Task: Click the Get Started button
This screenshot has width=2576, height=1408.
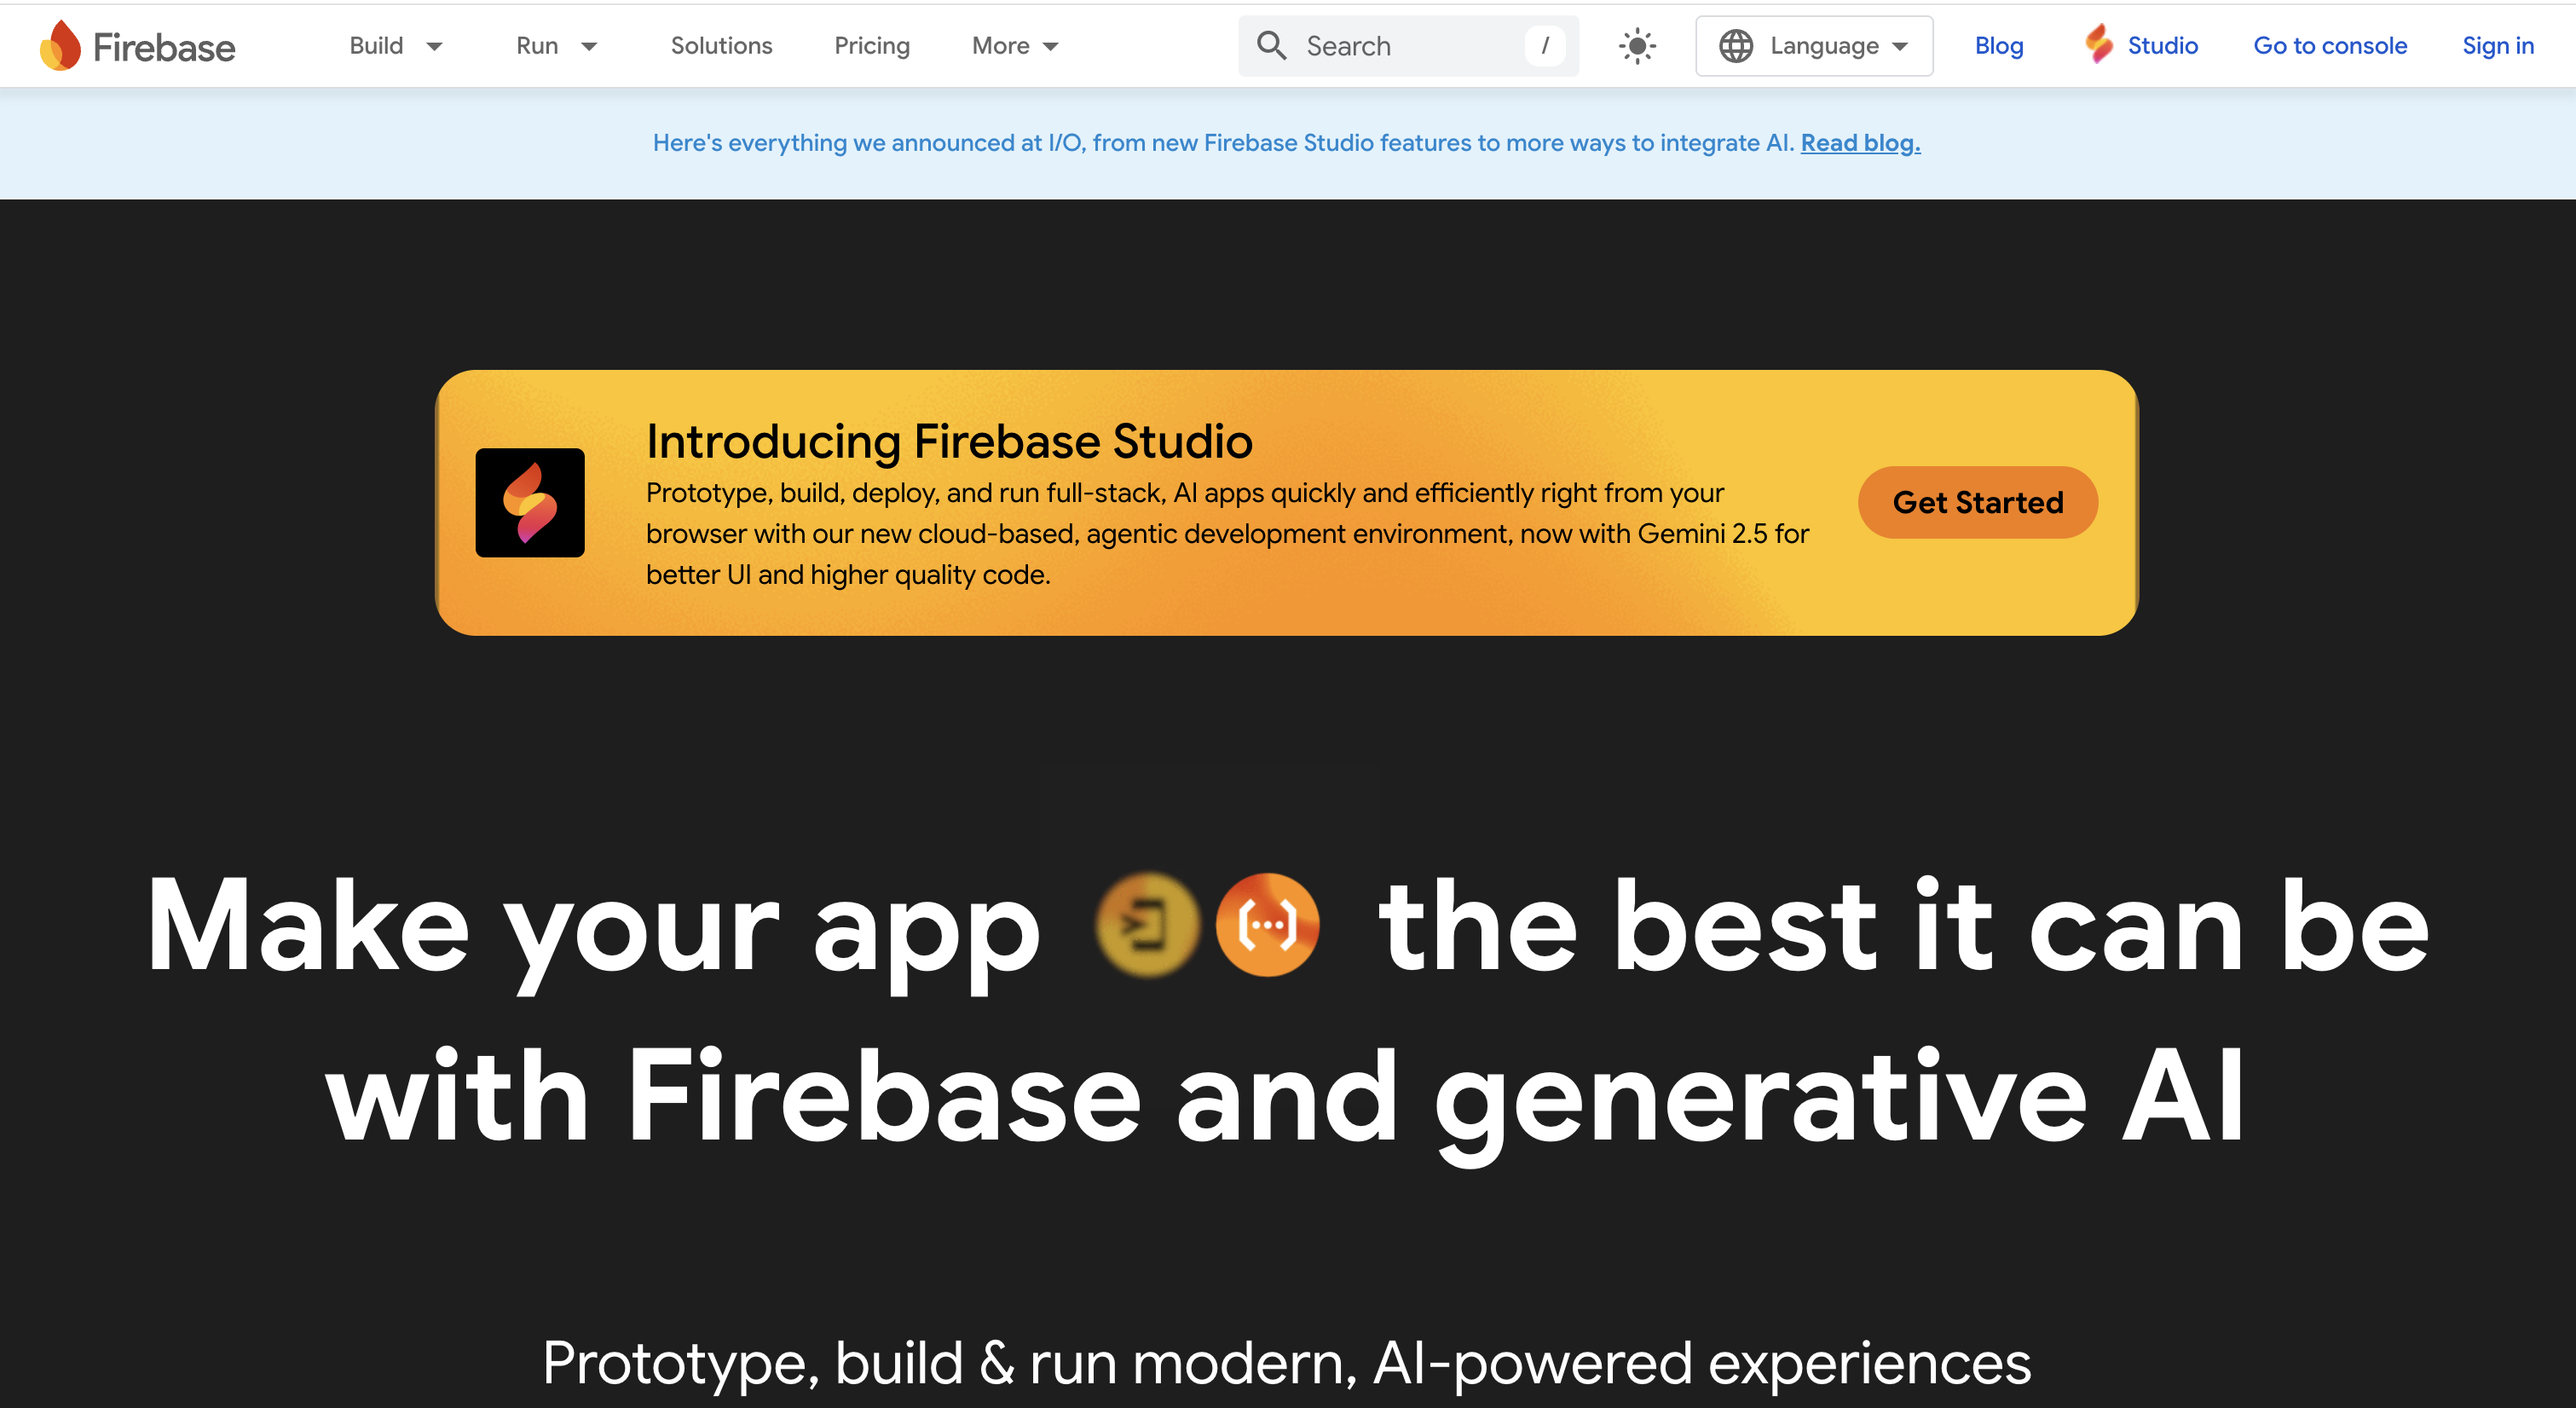Action: click(1977, 502)
